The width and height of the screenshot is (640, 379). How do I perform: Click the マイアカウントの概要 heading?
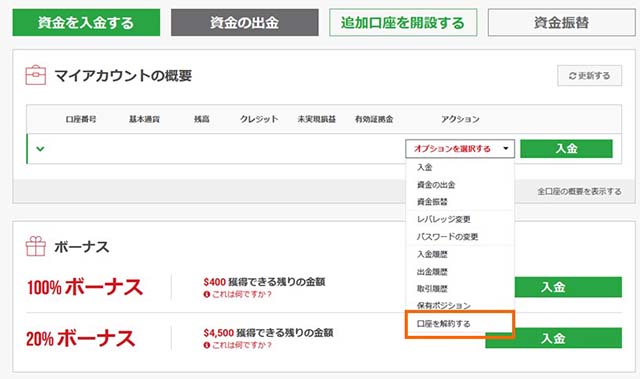[x=123, y=76]
